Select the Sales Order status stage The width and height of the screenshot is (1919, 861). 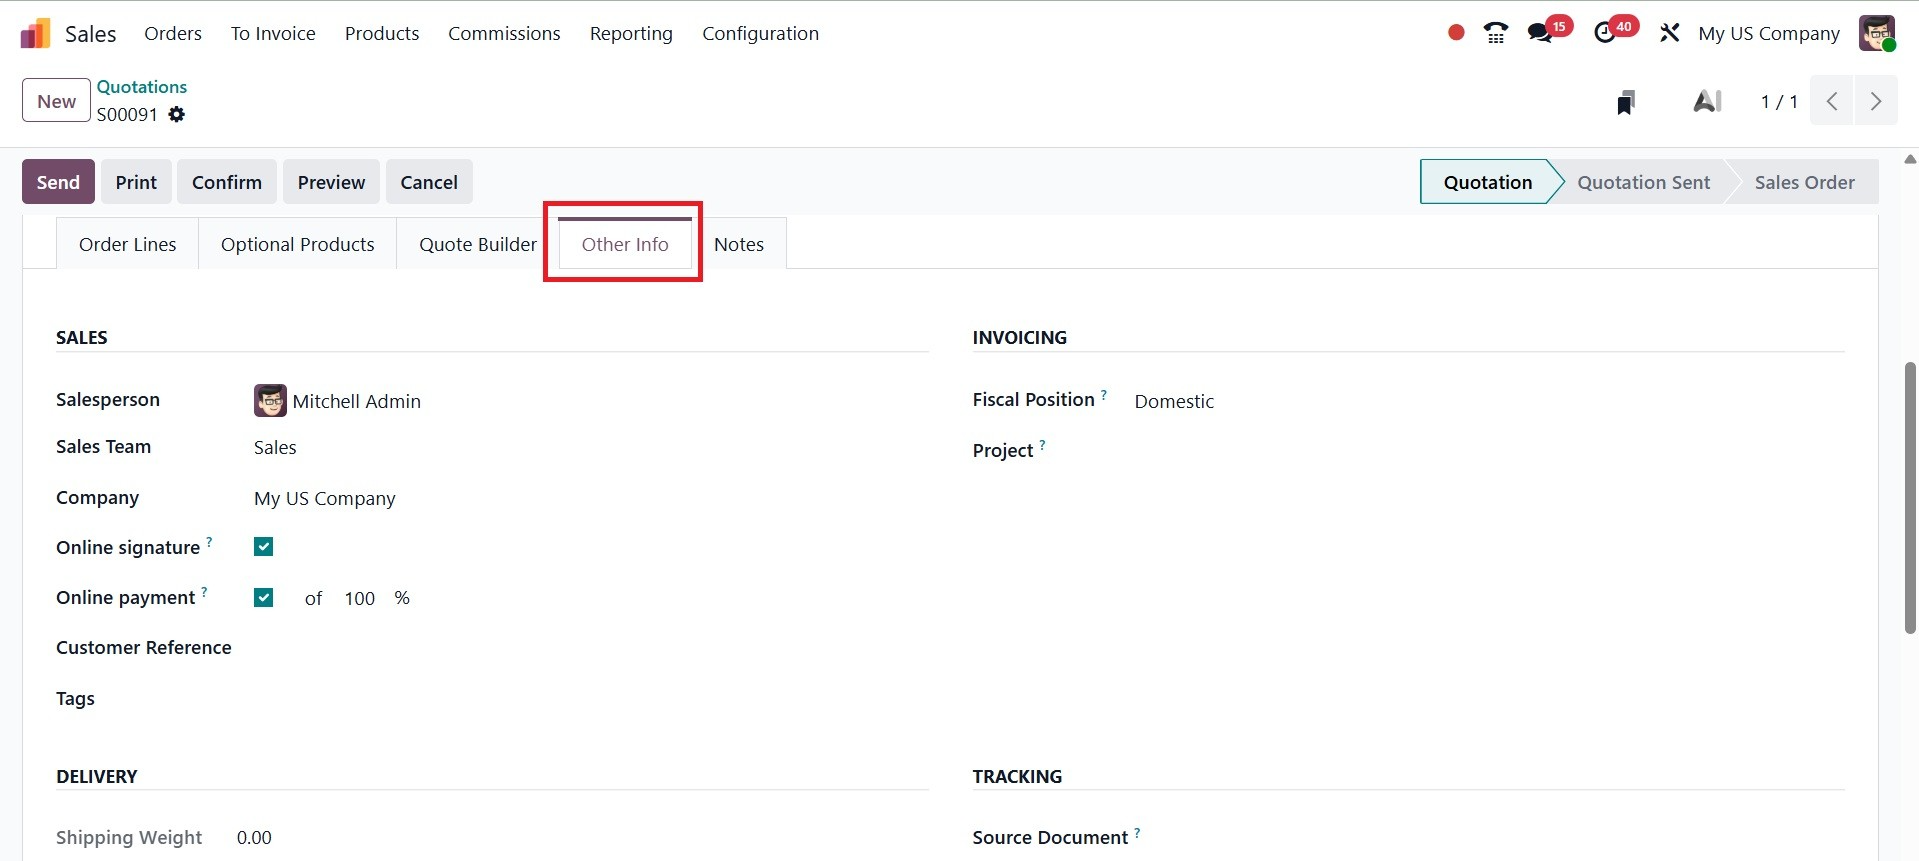click(x=1804, y=182)
